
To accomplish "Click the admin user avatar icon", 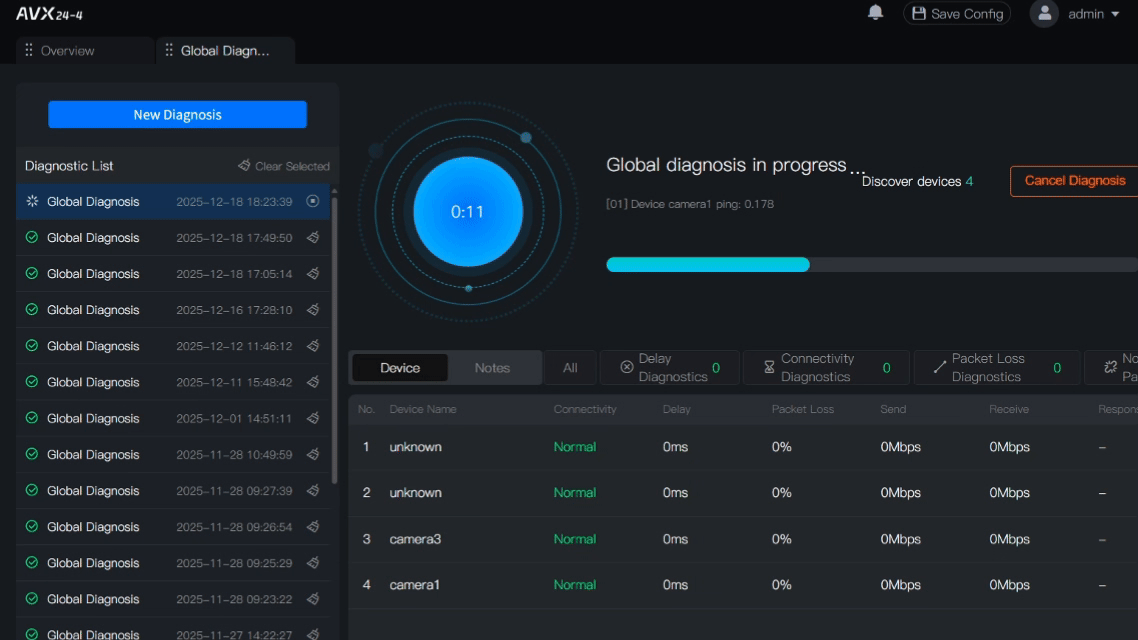I will pos(1044,14).
